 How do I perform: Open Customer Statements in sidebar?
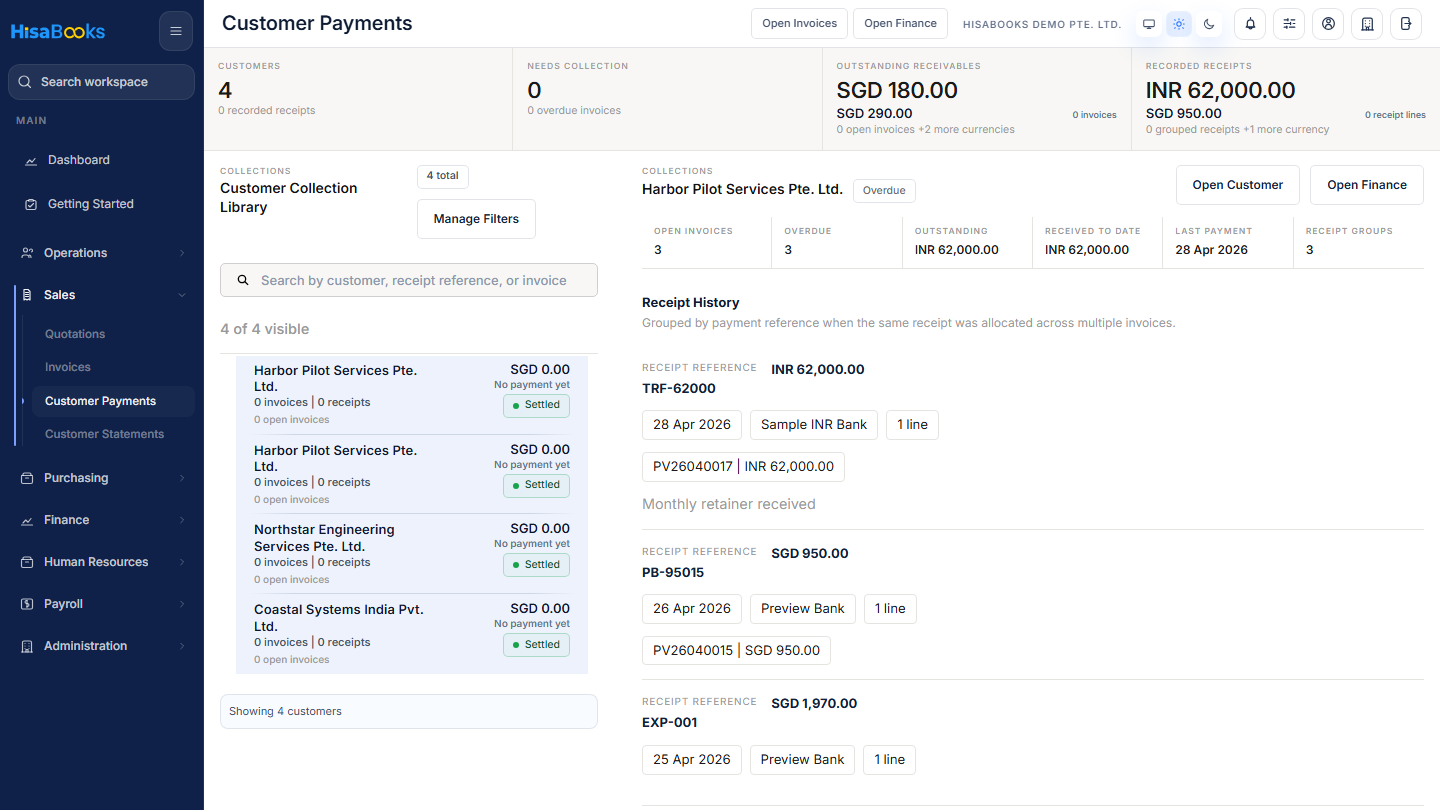pos(104,434)
